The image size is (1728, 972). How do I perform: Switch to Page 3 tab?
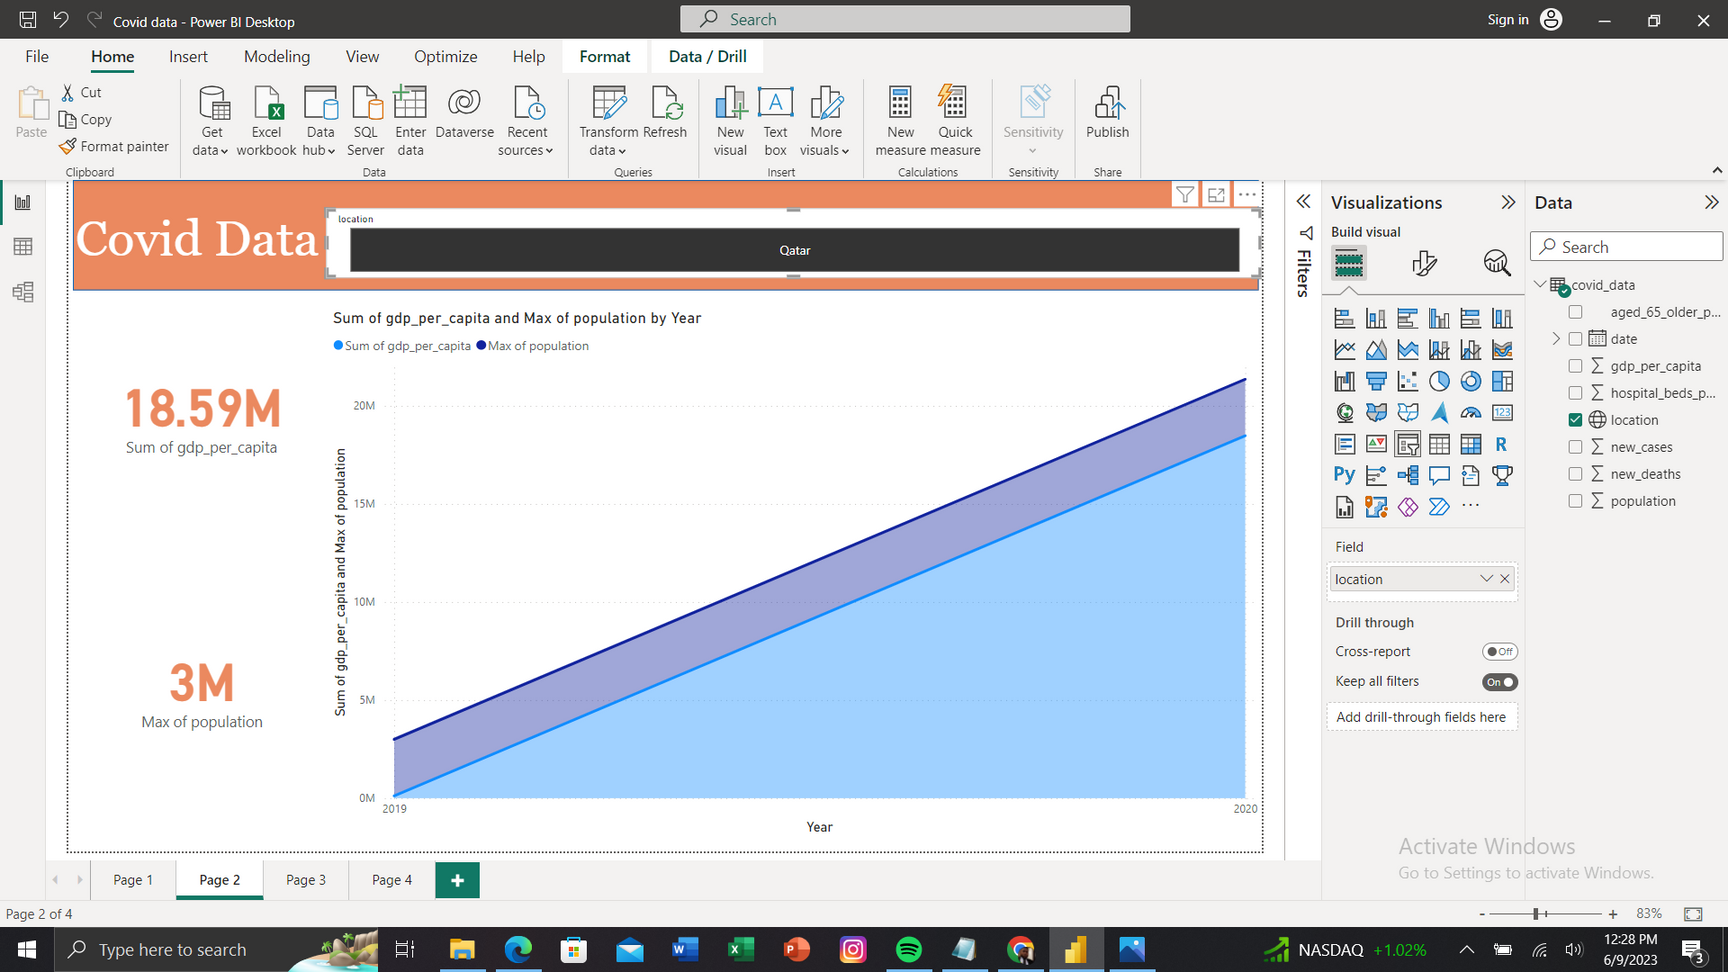coord(306,880)
